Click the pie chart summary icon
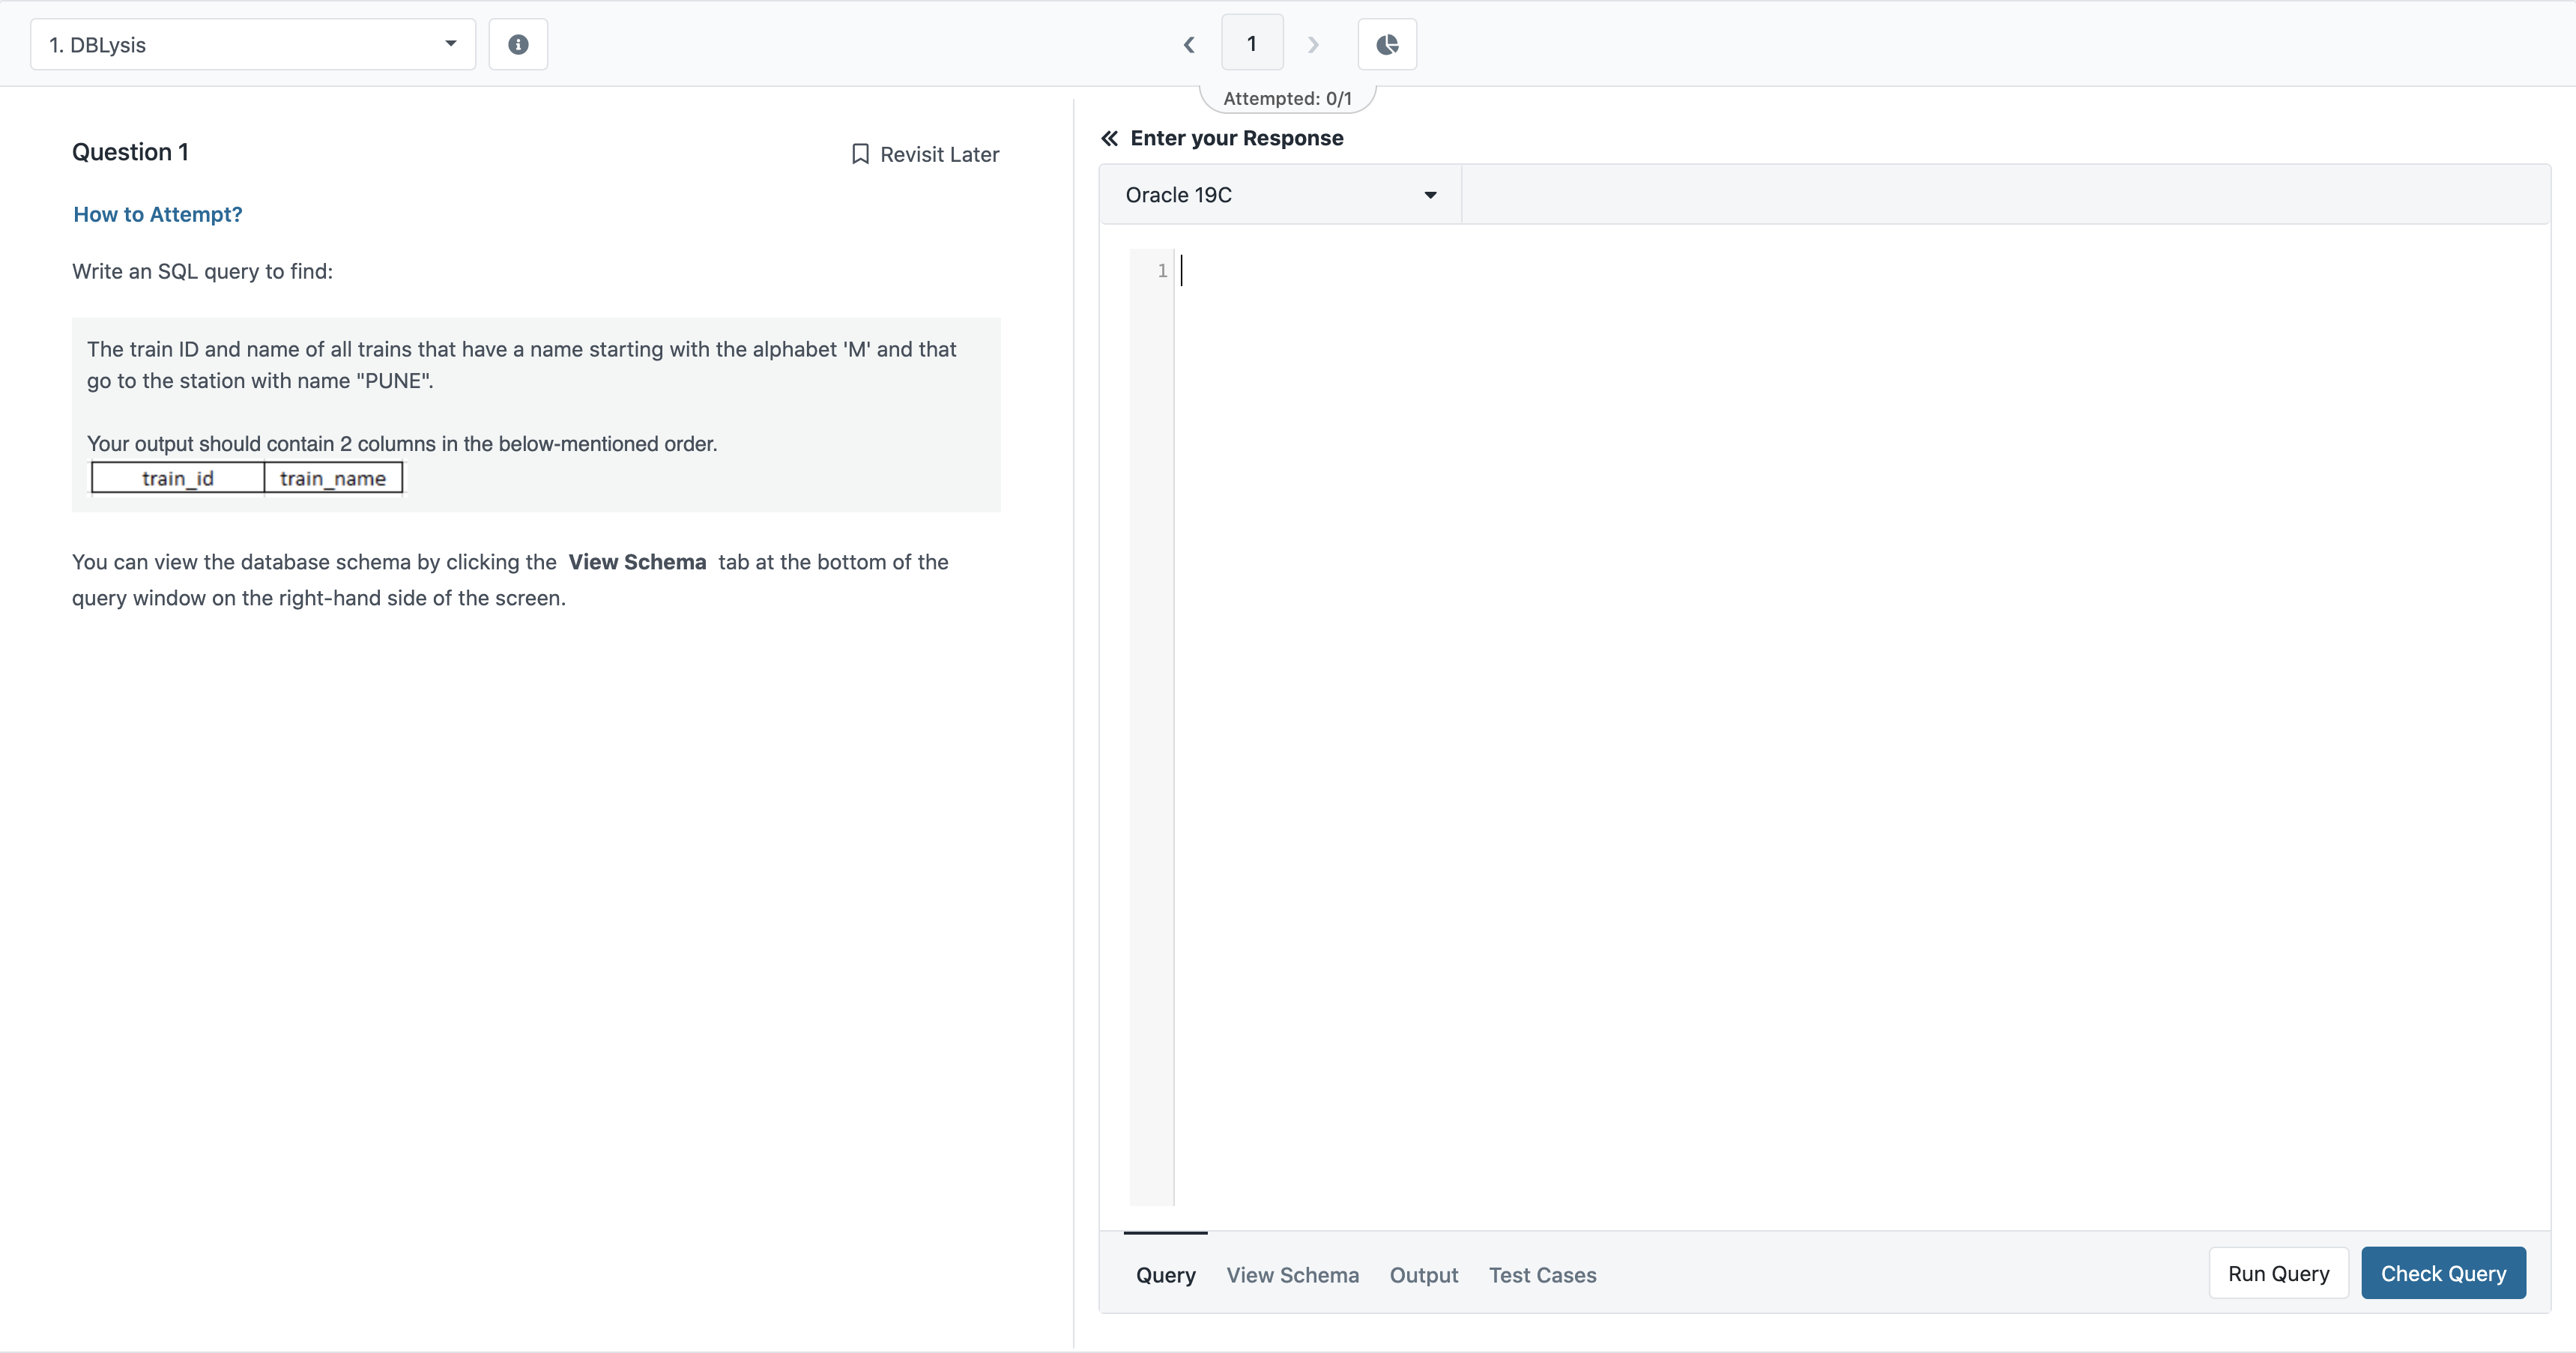Viewport: 2576px width, 1353px height. click(1387, 44)
